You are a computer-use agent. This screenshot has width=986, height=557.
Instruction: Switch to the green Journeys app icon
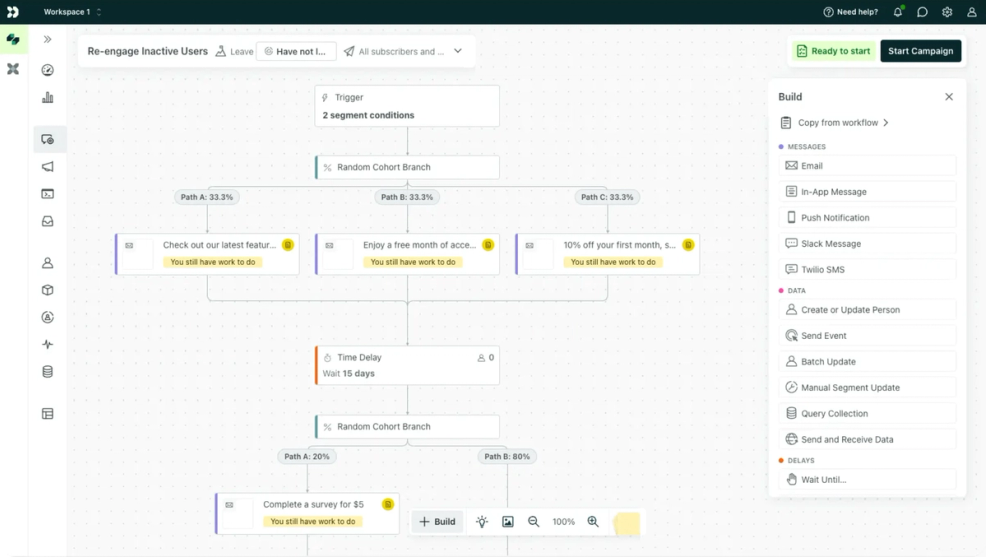pos(13,40)
